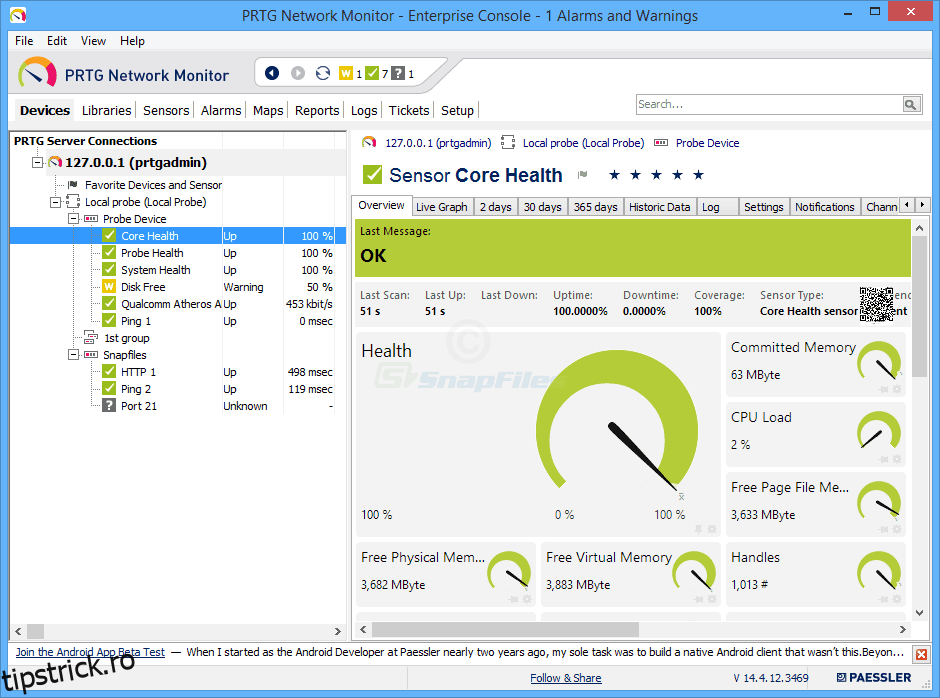Toggle the favorite flag for Core Health sensor
The height and width of the screenshot is (698, 940).
click(582, 175)
